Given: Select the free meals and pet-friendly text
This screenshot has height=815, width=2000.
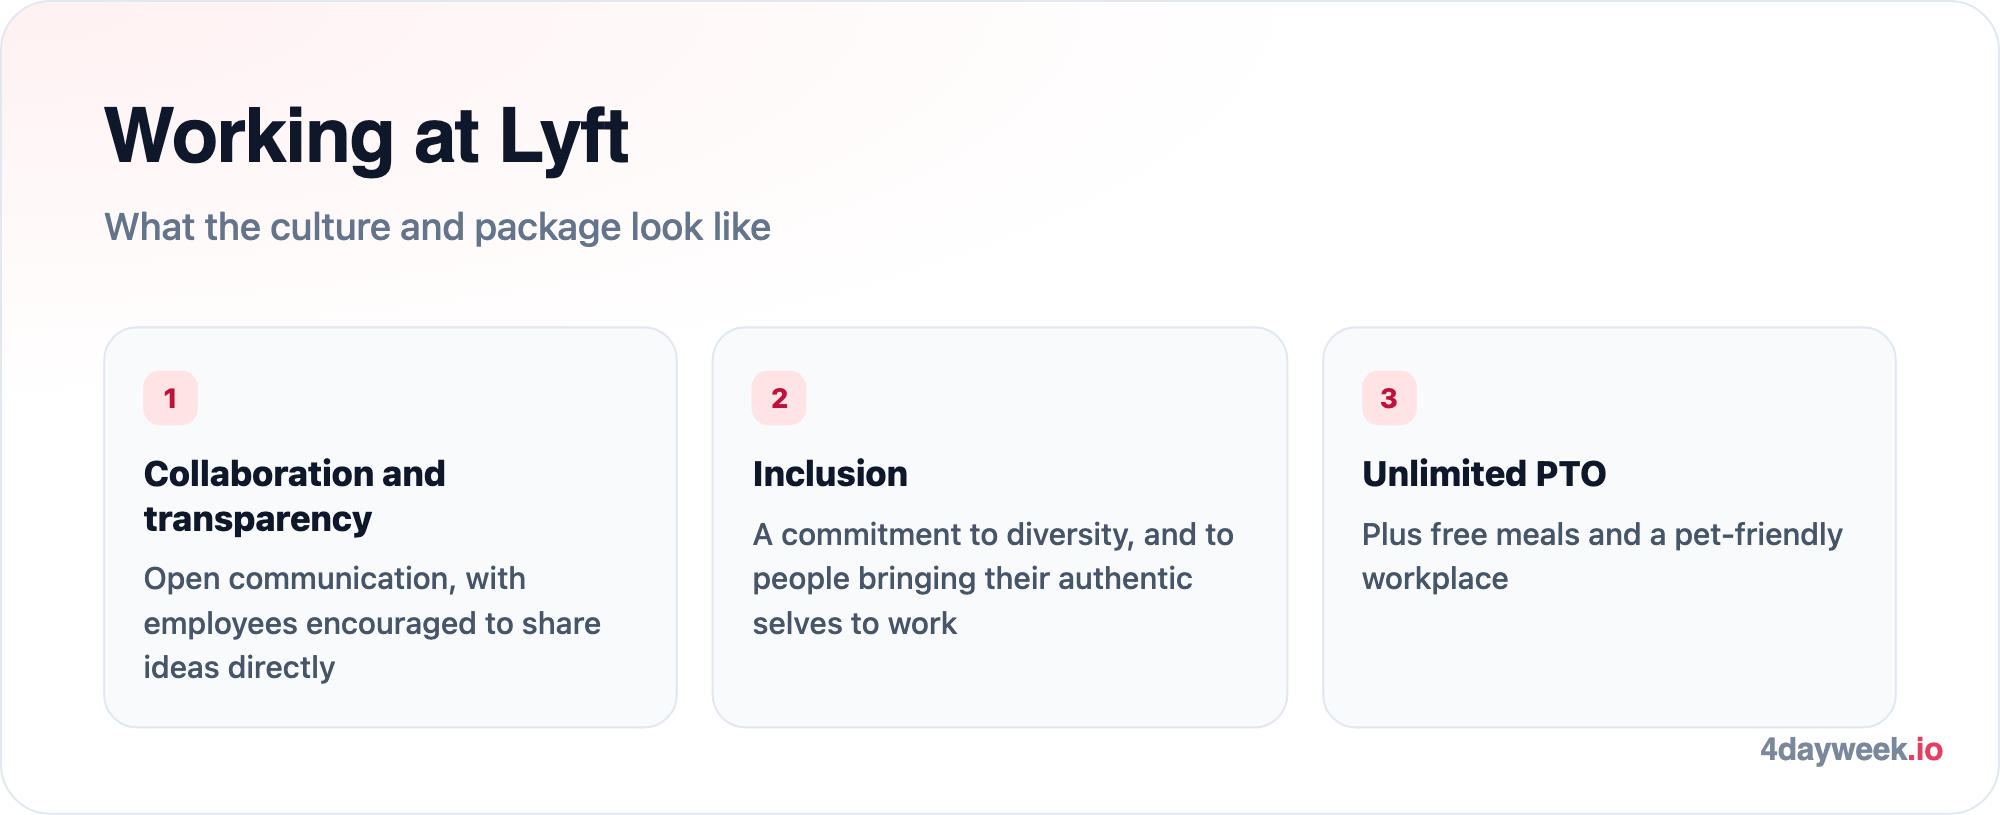Looking at the screenshot, I should 1602,557.
